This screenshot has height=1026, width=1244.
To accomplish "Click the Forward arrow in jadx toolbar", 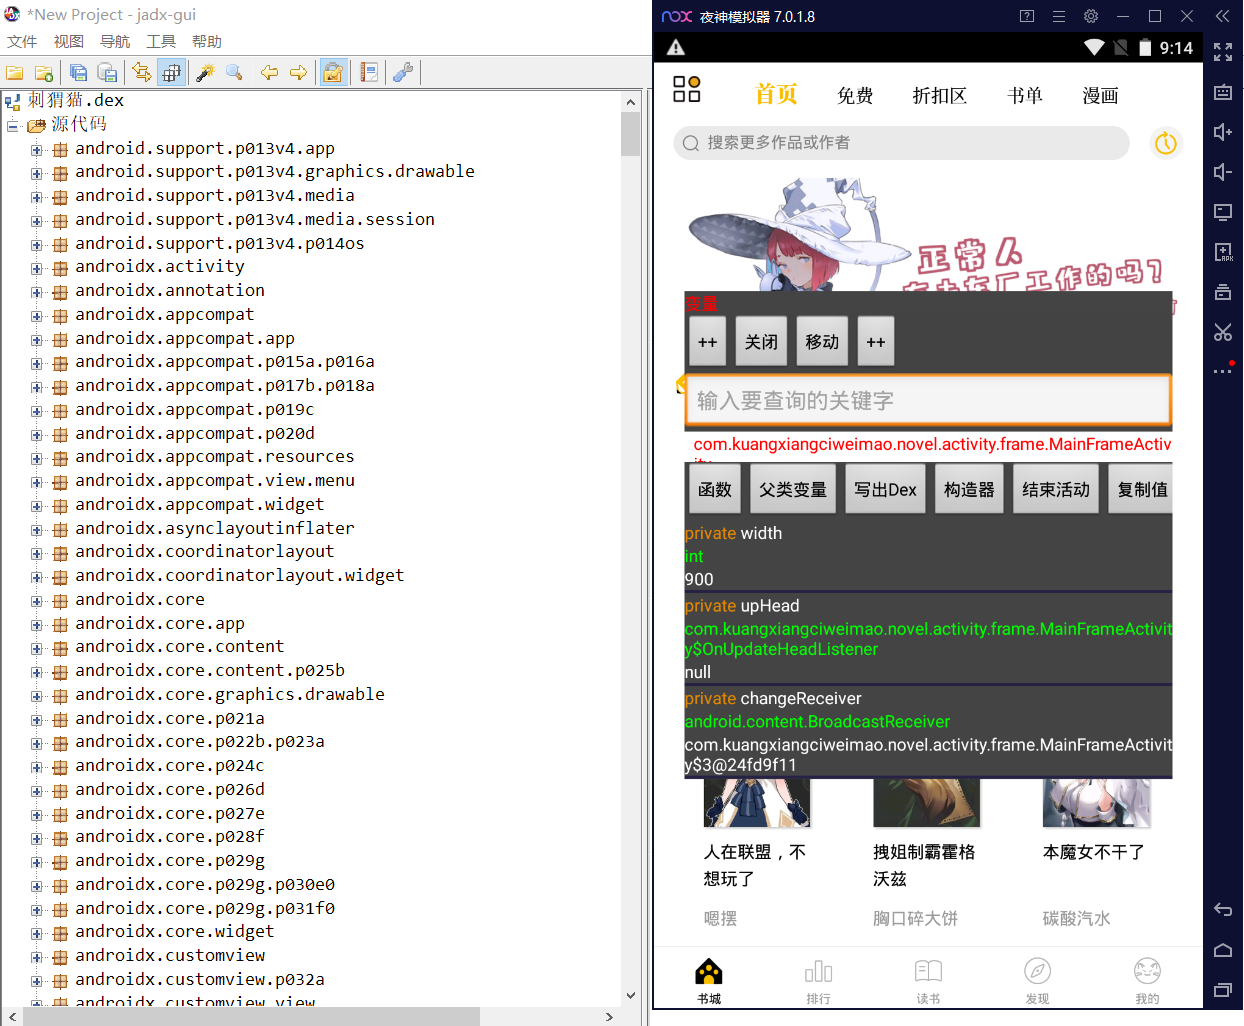I will click(298, 73).
